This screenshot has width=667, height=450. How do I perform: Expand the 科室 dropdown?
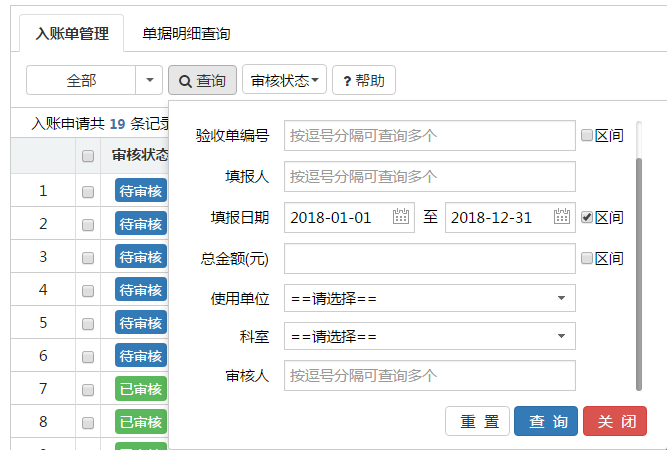429,336
